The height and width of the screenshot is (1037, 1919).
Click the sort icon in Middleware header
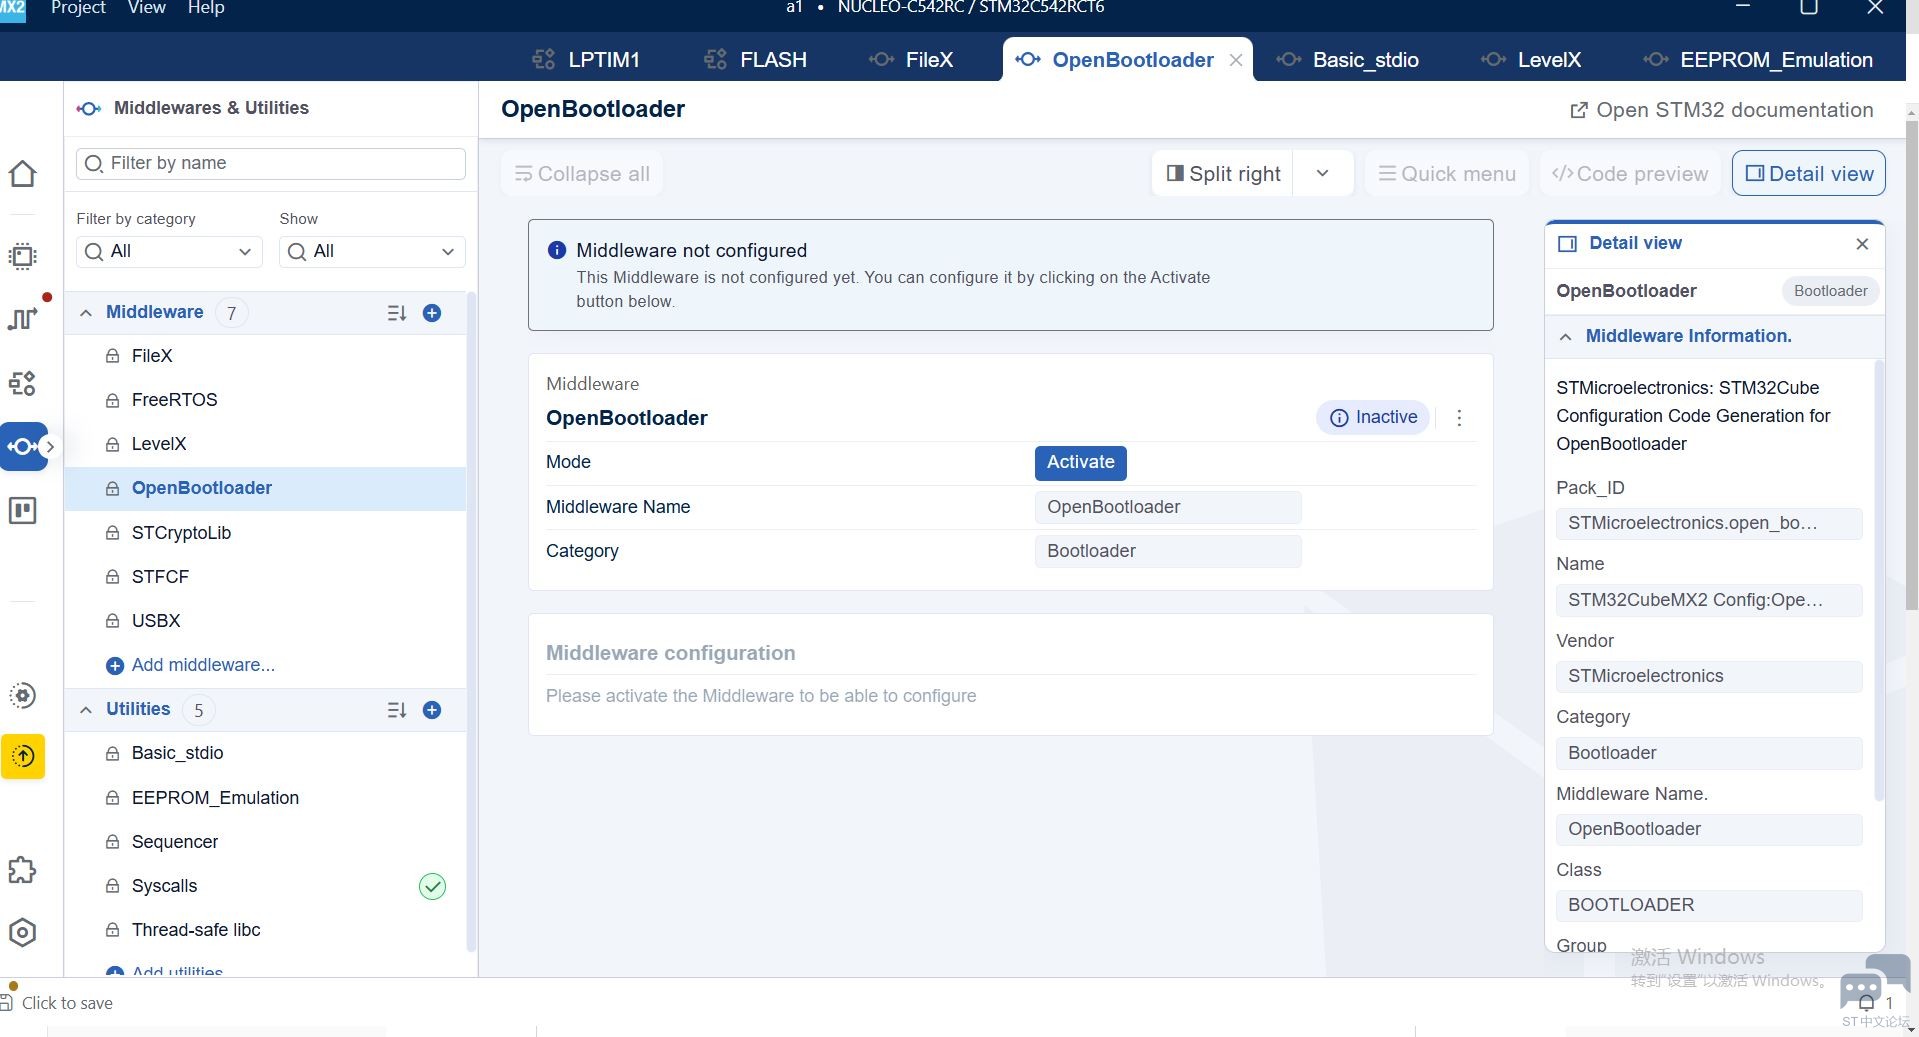397,313
